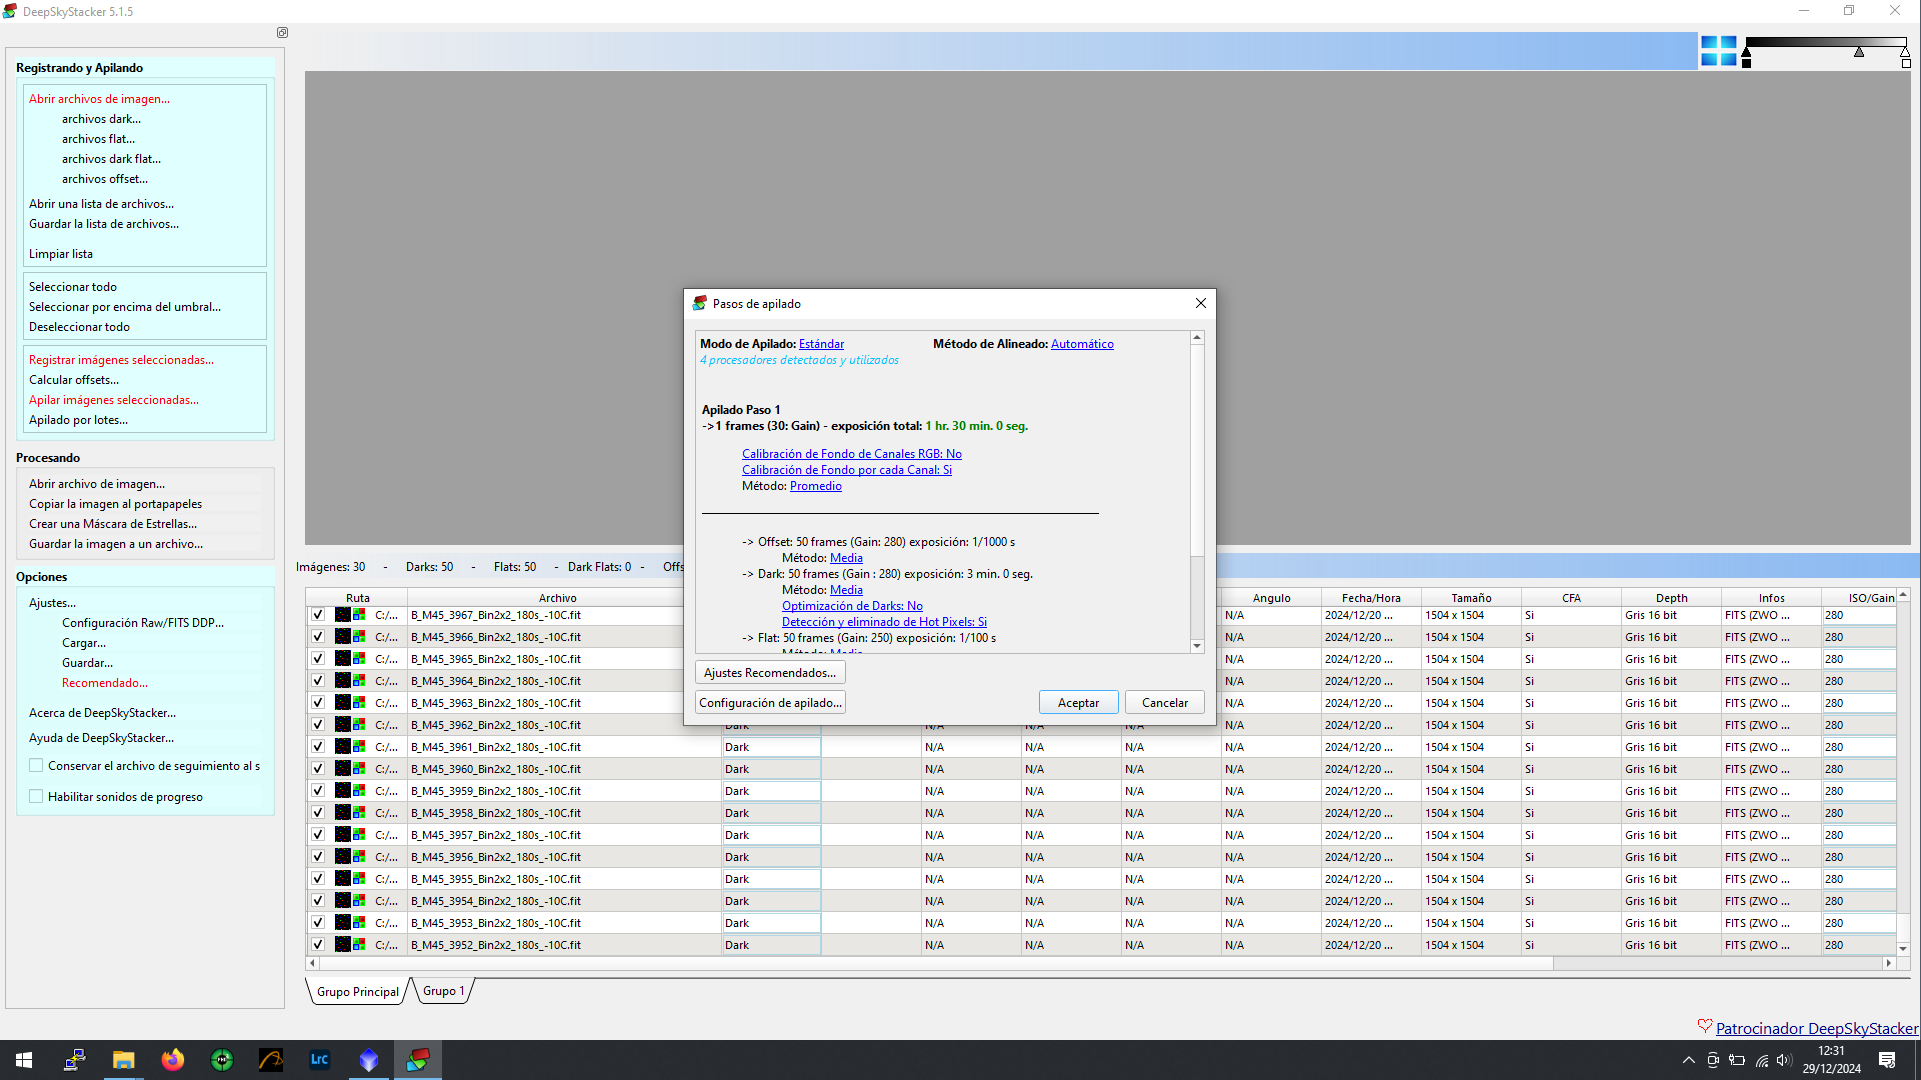Enable Conservar el archivo de seguimiento checkbox
1921x1080 pixels.
(x=36, y=766)
